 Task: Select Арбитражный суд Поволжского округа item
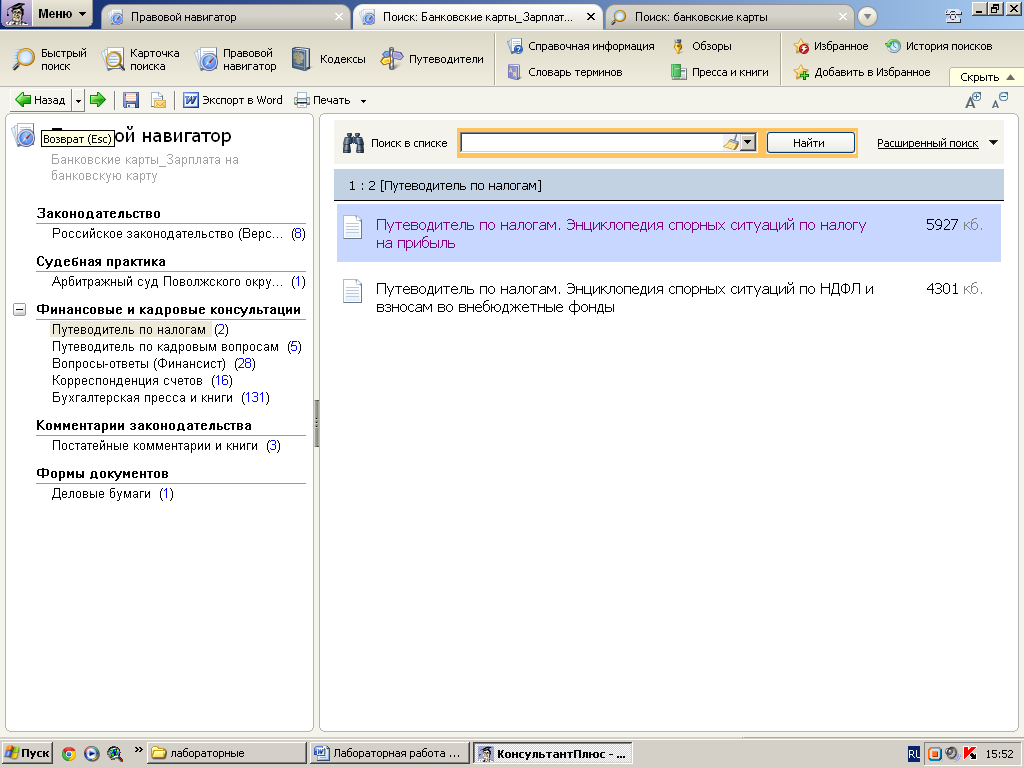pyautogui.click(x=178, y=282)
